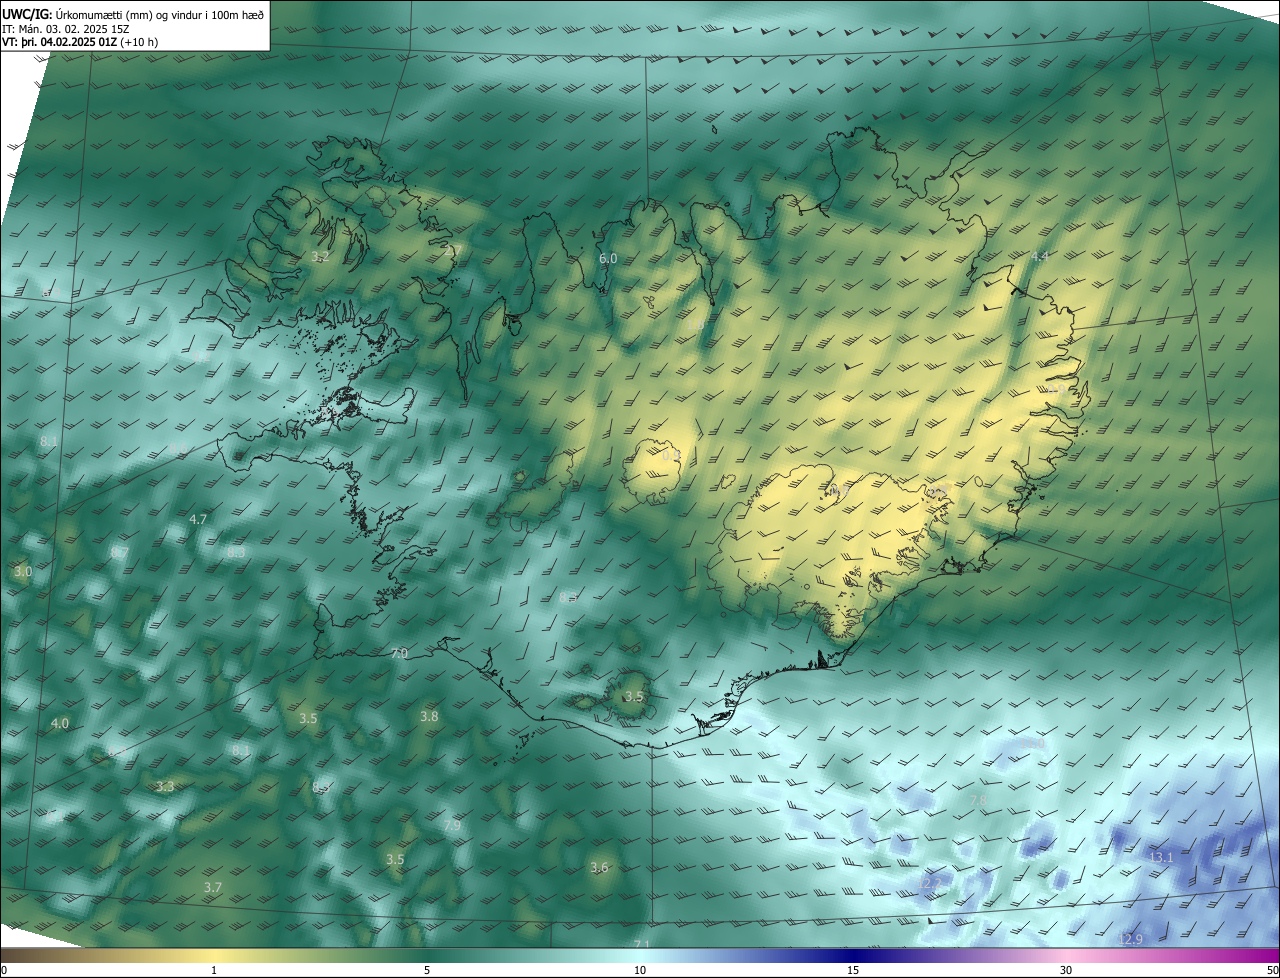Click the 7.0 value label on the coastline
Viewport: 1280px width, 978px height.
[399, 653]
